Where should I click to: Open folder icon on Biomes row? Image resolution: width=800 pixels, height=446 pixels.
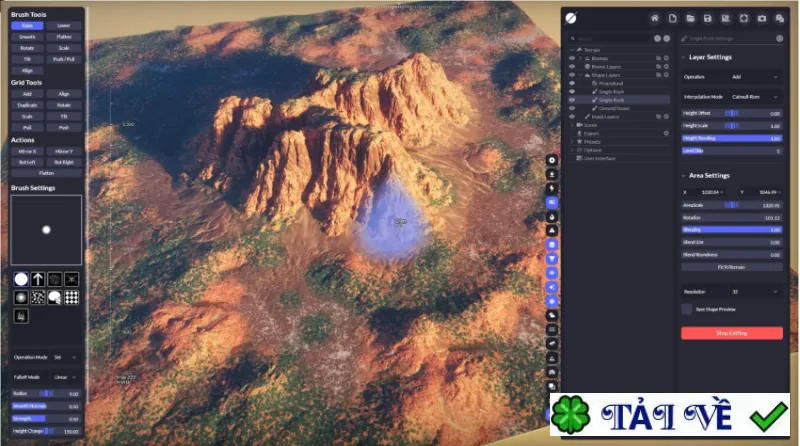click(658, 58)
